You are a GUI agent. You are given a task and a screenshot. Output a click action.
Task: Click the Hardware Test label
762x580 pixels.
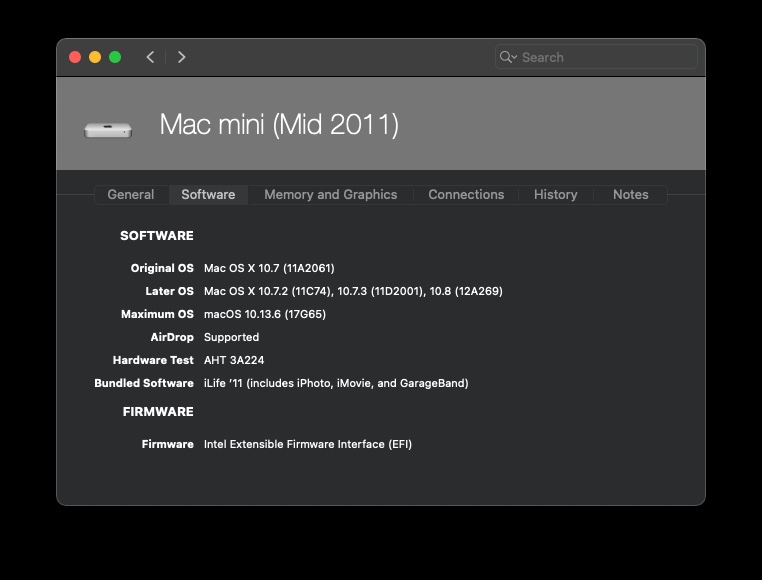coord(153,360)
